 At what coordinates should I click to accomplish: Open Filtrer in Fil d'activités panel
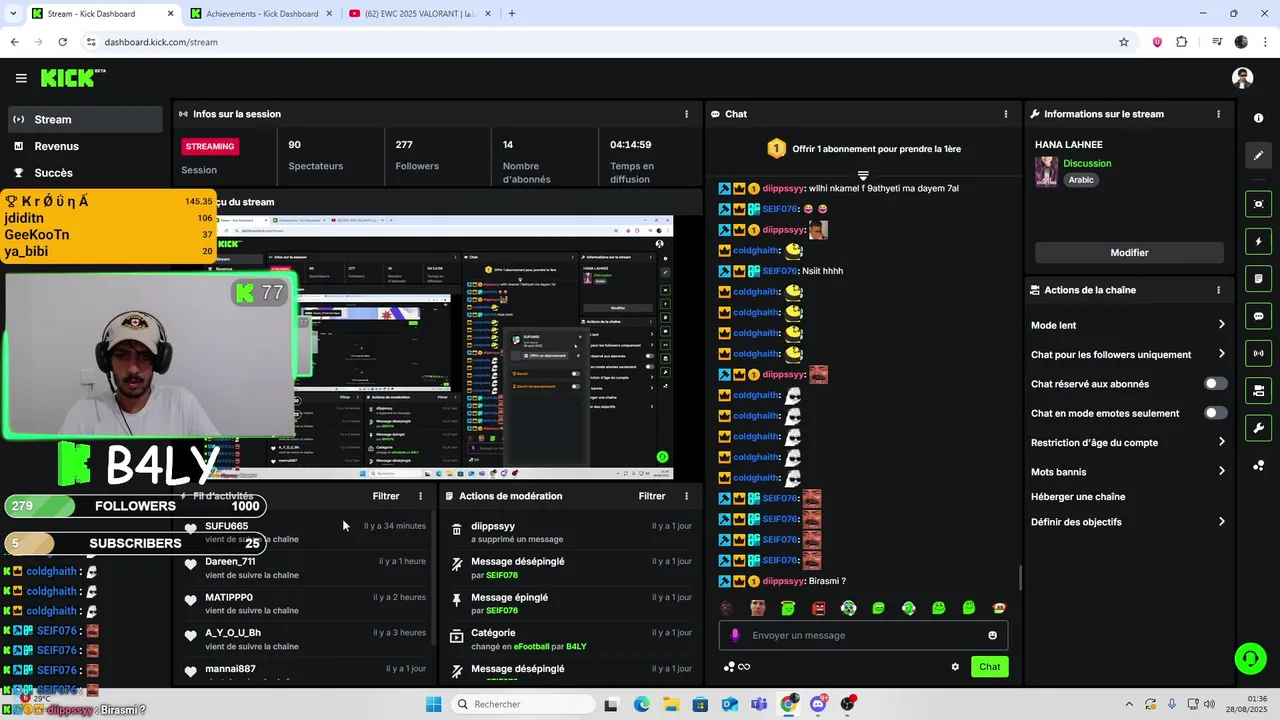coord(386,496)
